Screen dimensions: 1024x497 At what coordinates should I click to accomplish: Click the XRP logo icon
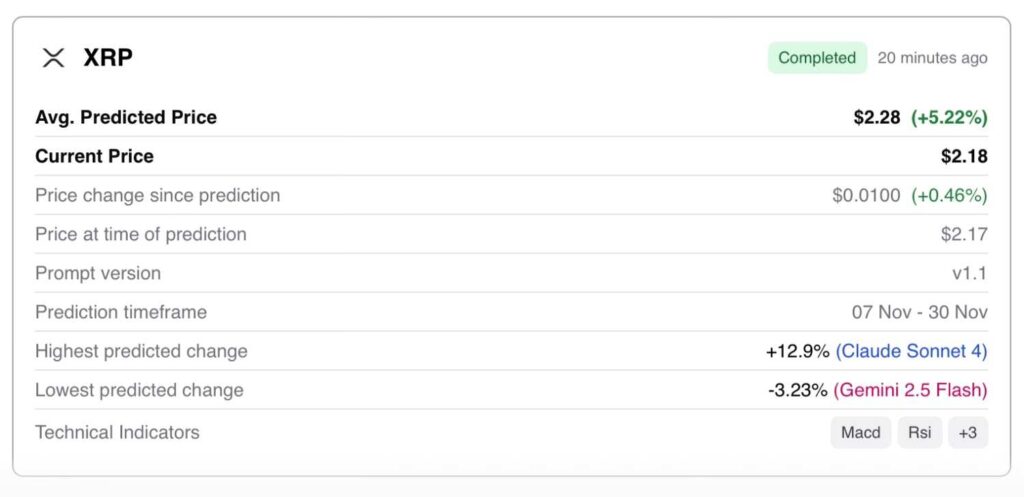click(53, 58)
